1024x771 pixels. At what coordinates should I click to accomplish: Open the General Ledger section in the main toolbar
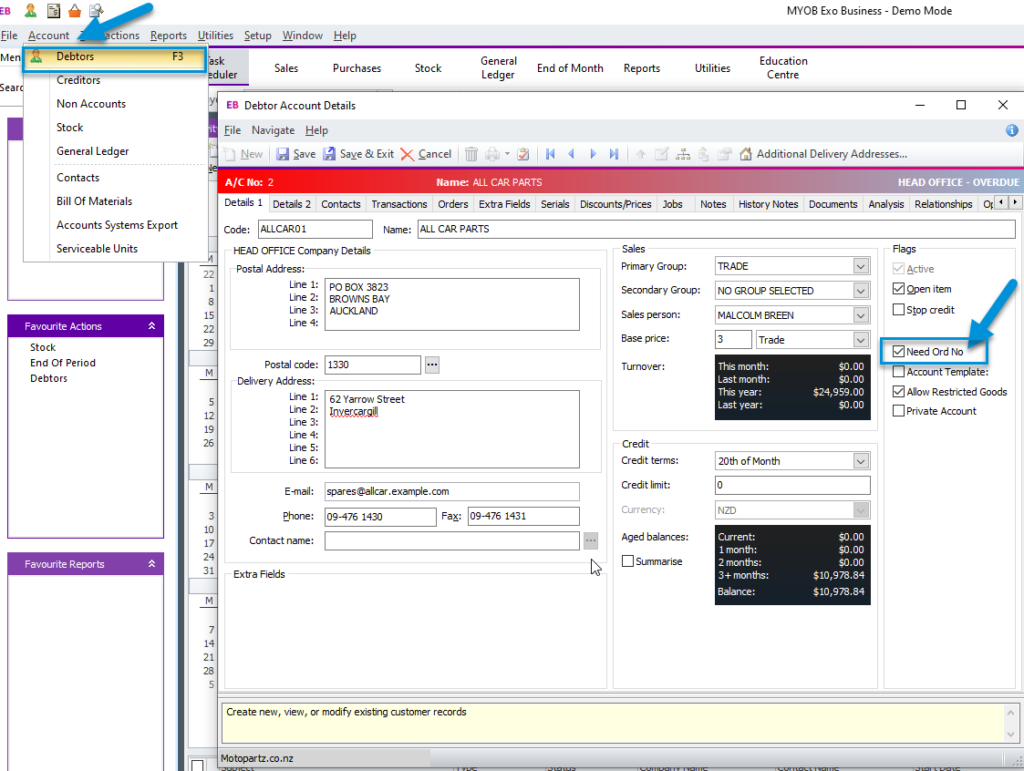[498, 68]
